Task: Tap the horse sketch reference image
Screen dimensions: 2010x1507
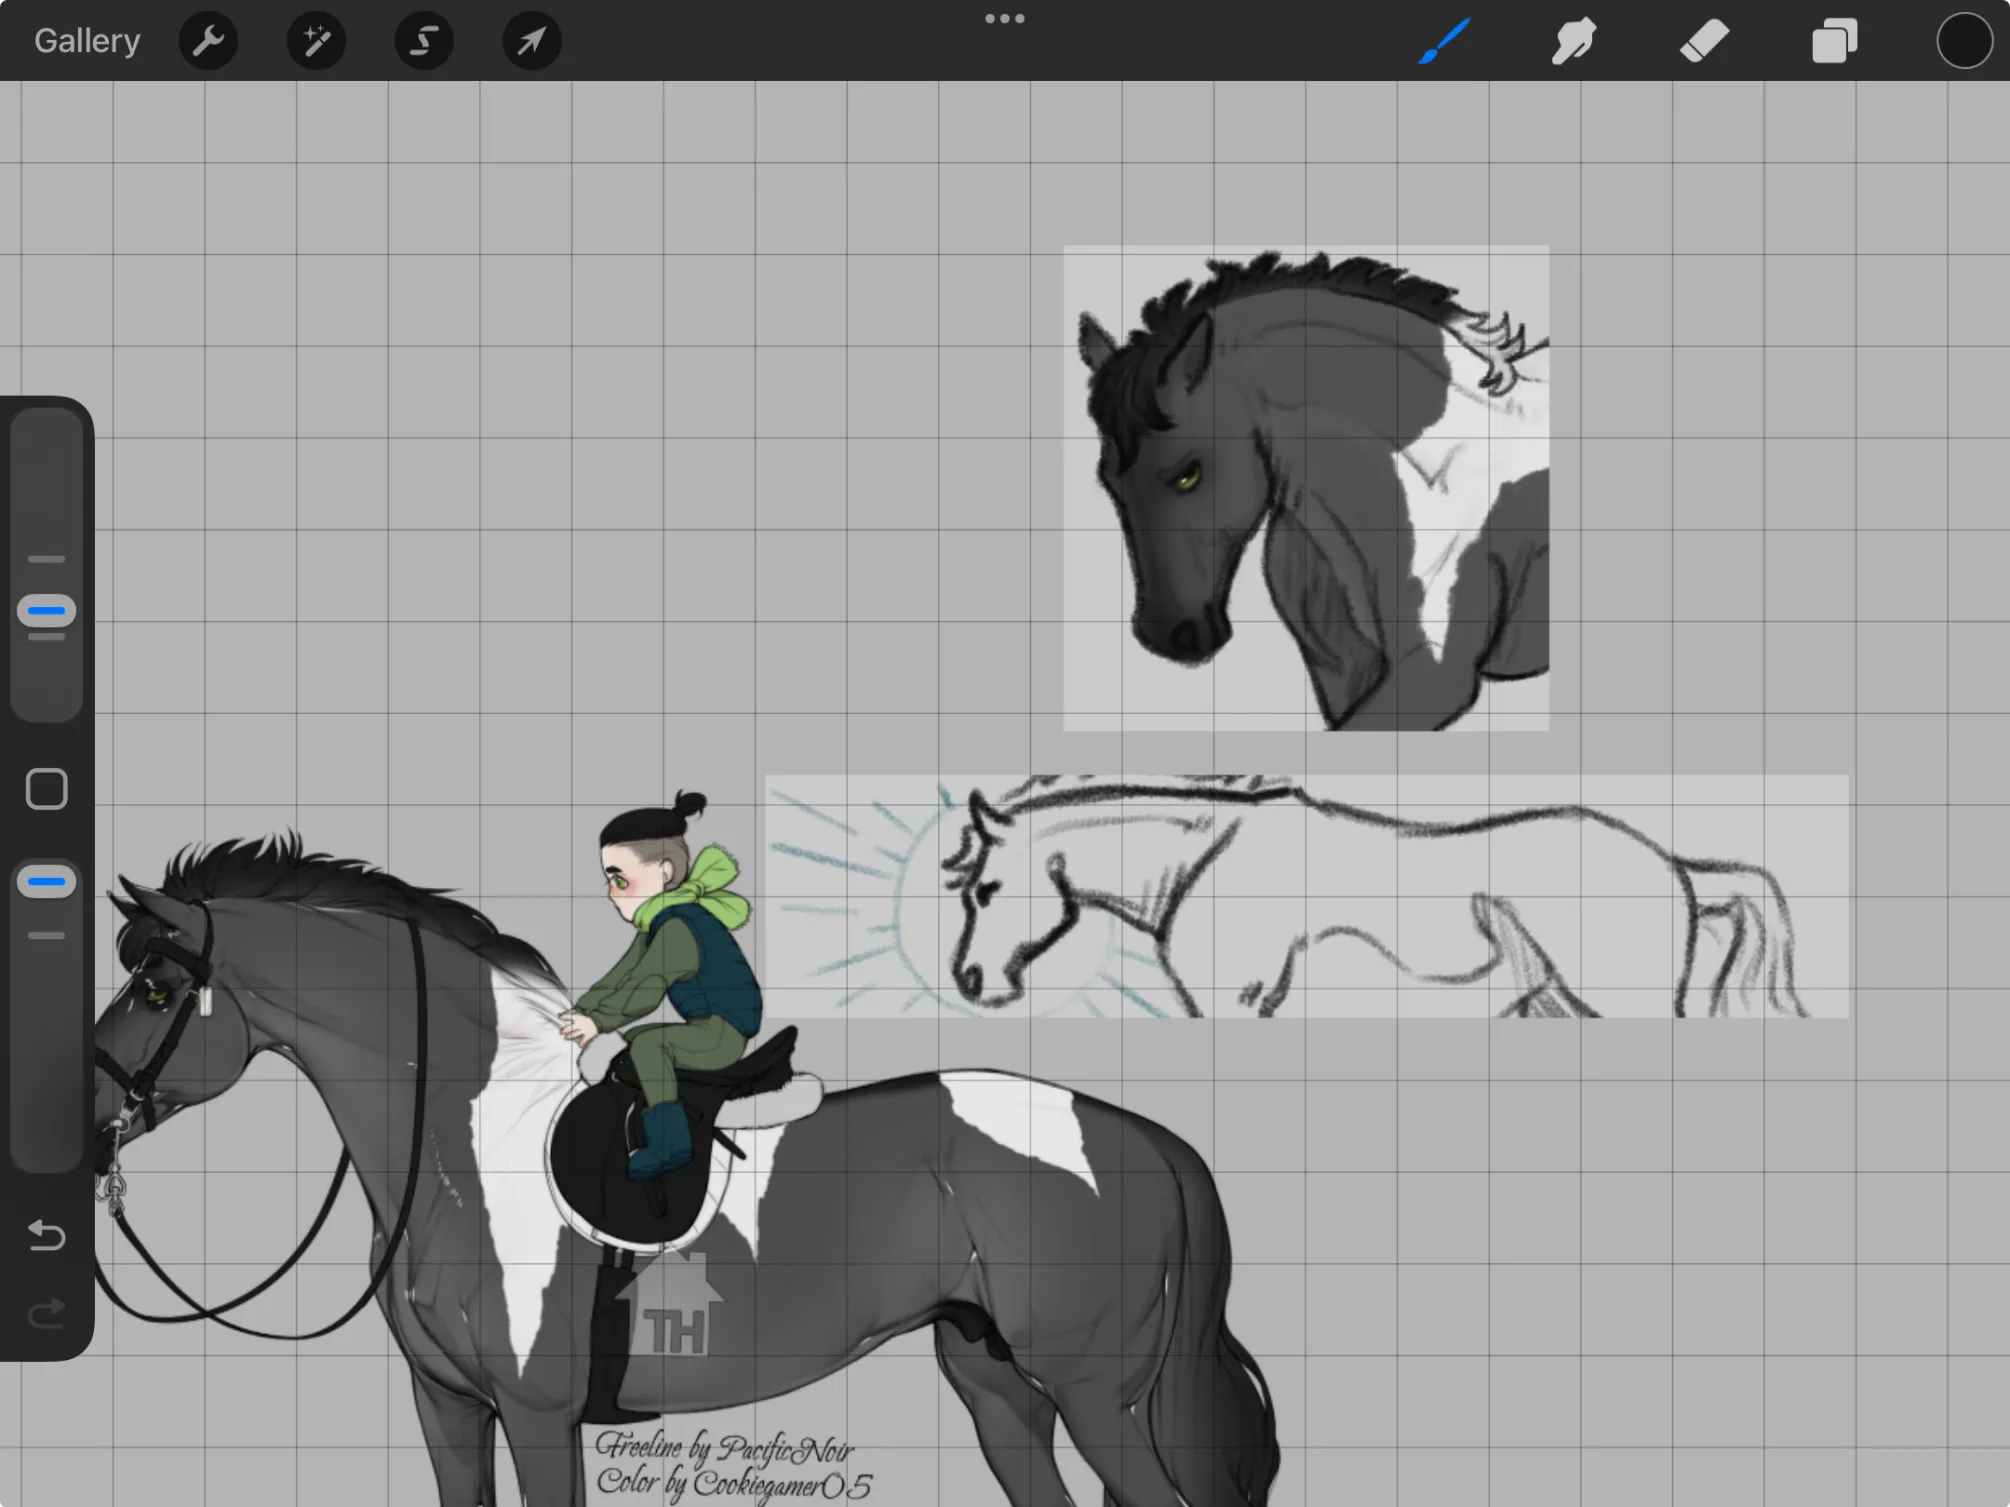Action: point(1307,896)
